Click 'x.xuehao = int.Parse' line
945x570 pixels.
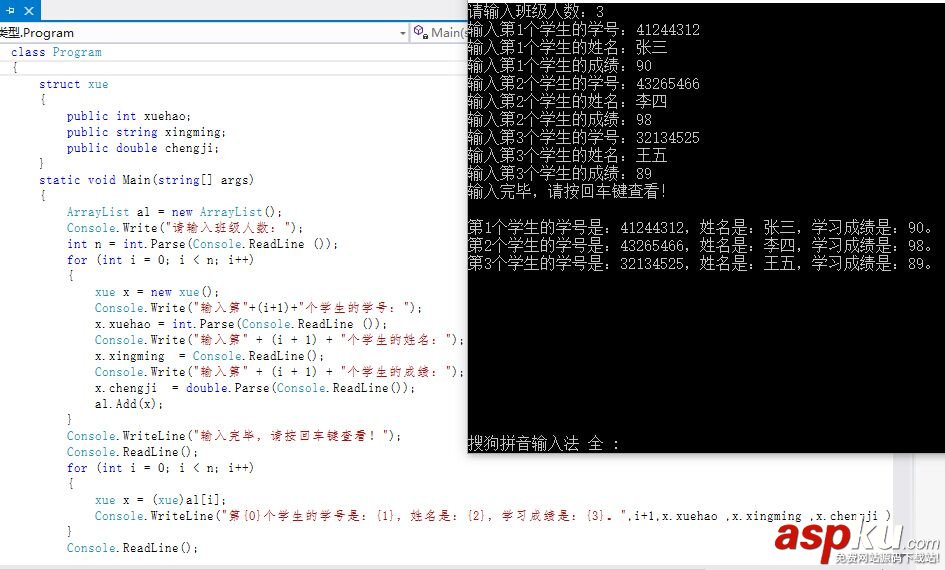pyautogui.click(x=240, y=324)
